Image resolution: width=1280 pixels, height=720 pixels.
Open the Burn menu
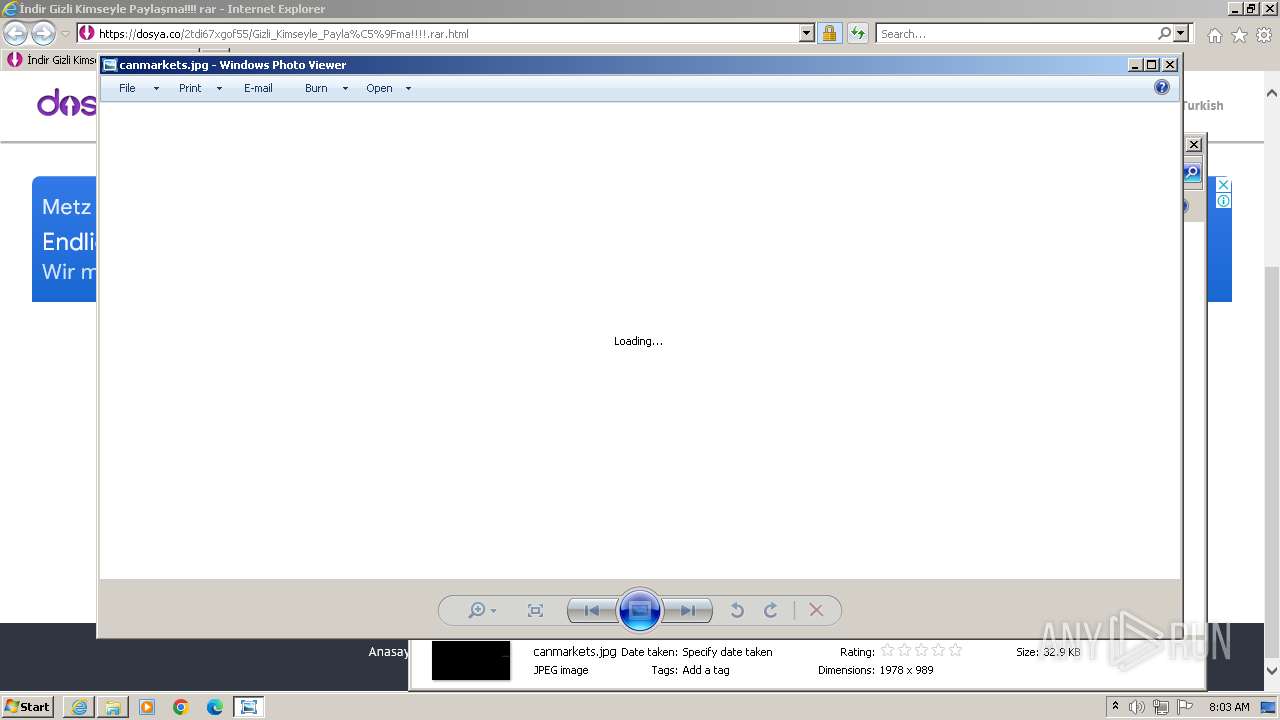click(x=316, y=88)
